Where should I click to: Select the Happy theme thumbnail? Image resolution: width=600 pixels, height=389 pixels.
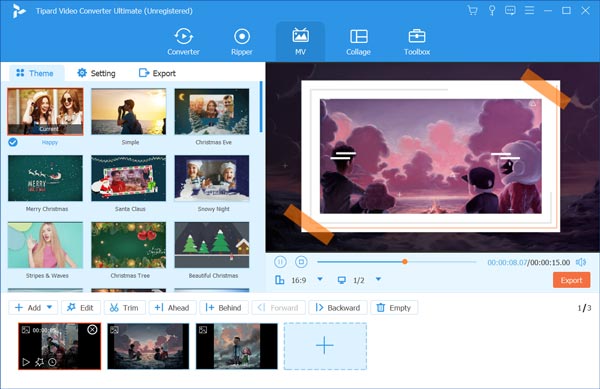click(45, 111)
